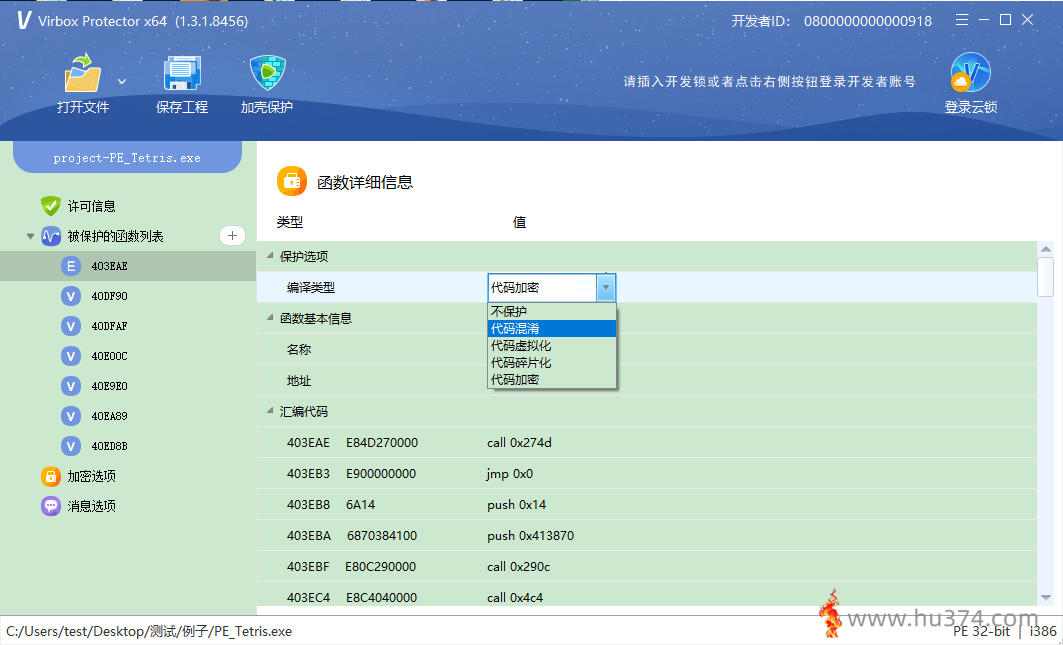1063x645 pixels.
Task: Click 名称 row label
Action: point(299,349)
